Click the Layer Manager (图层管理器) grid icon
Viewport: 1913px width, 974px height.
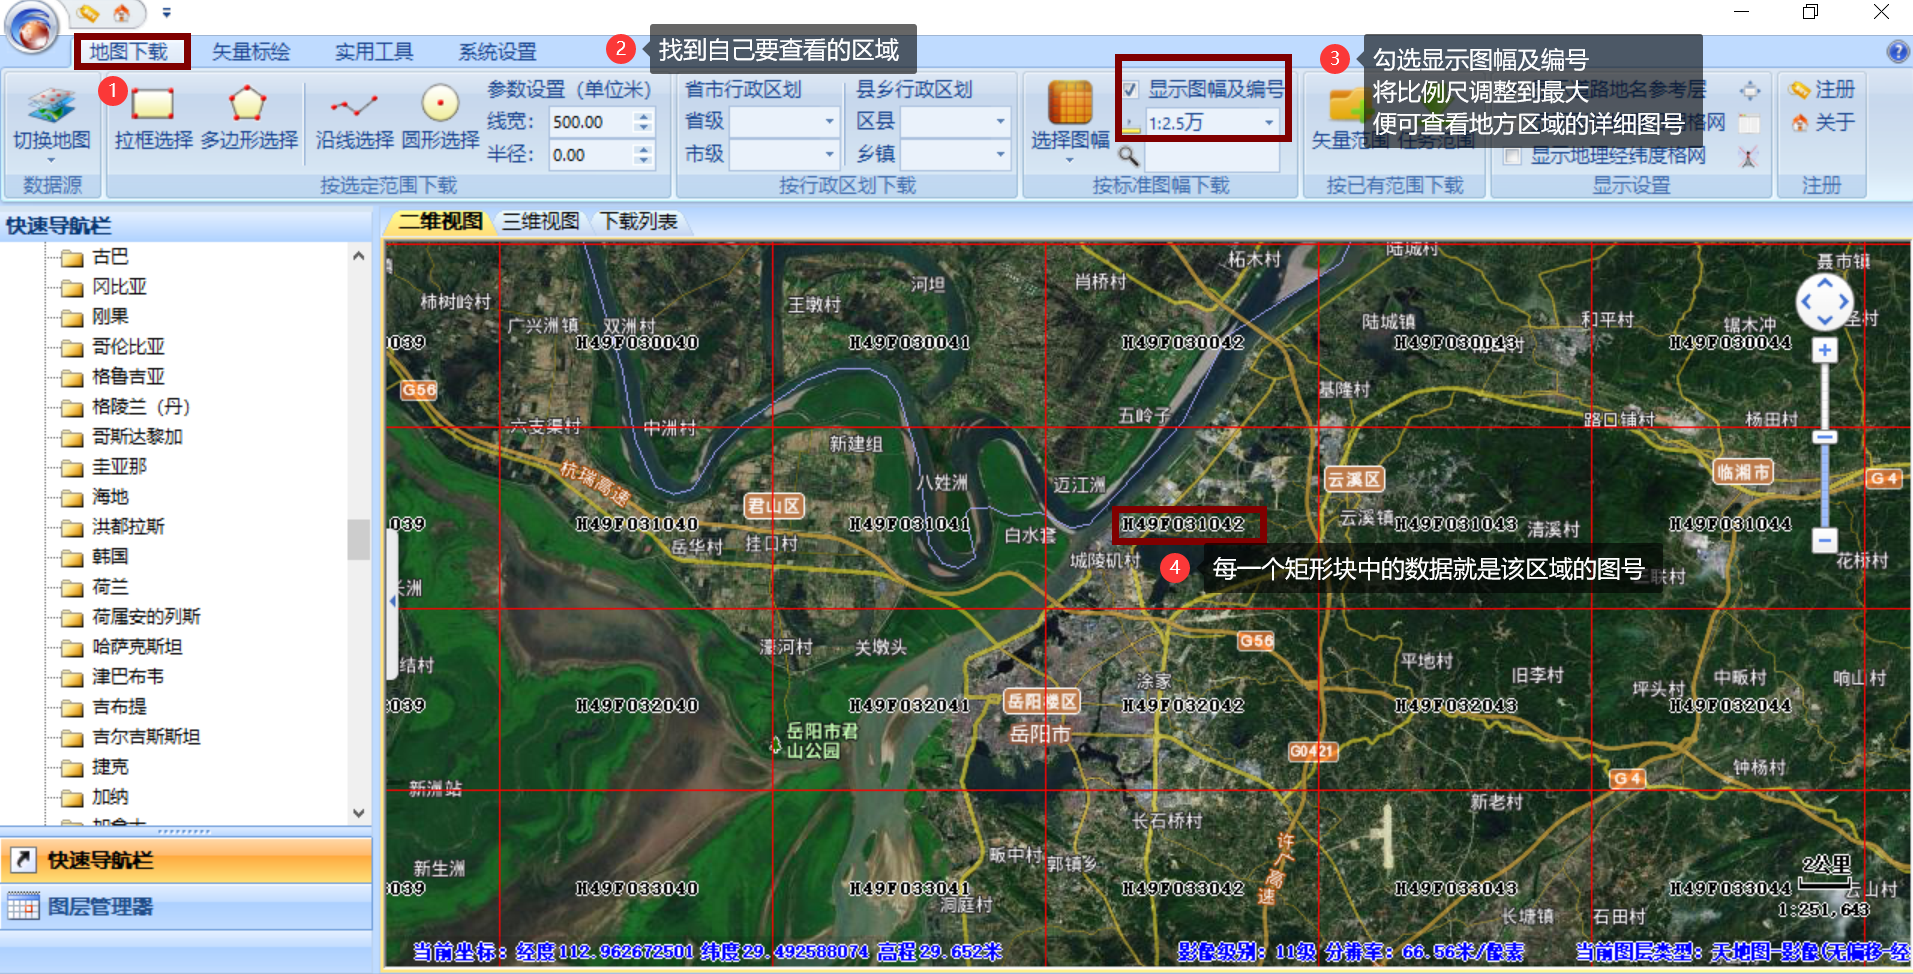tap(23, 907)
